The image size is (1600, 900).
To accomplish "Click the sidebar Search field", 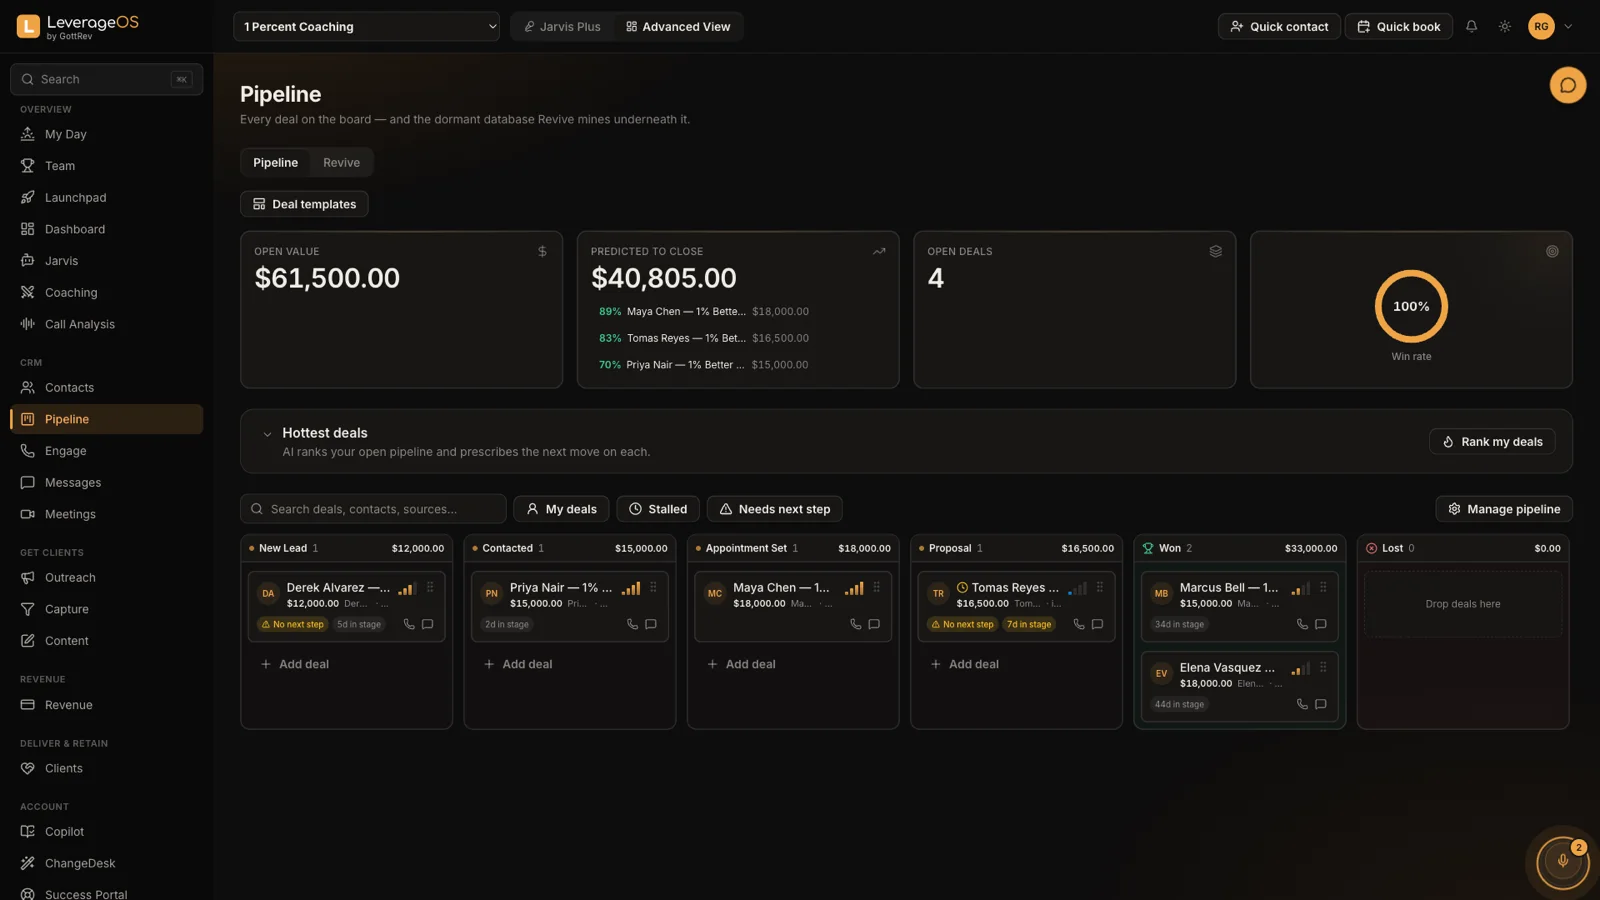I will 106,79.
